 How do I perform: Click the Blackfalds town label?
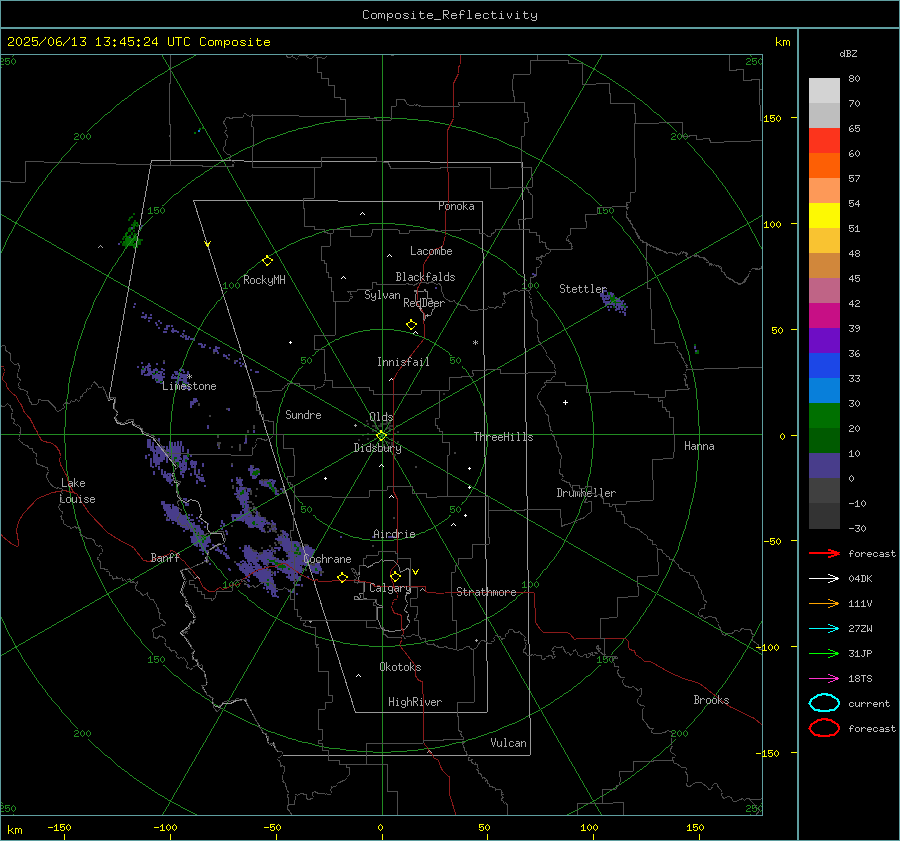tap(425, 277)
